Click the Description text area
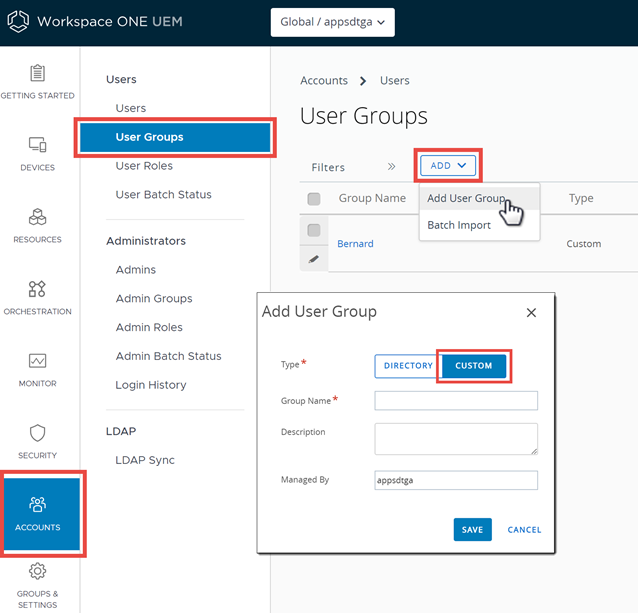 [456, 439]
